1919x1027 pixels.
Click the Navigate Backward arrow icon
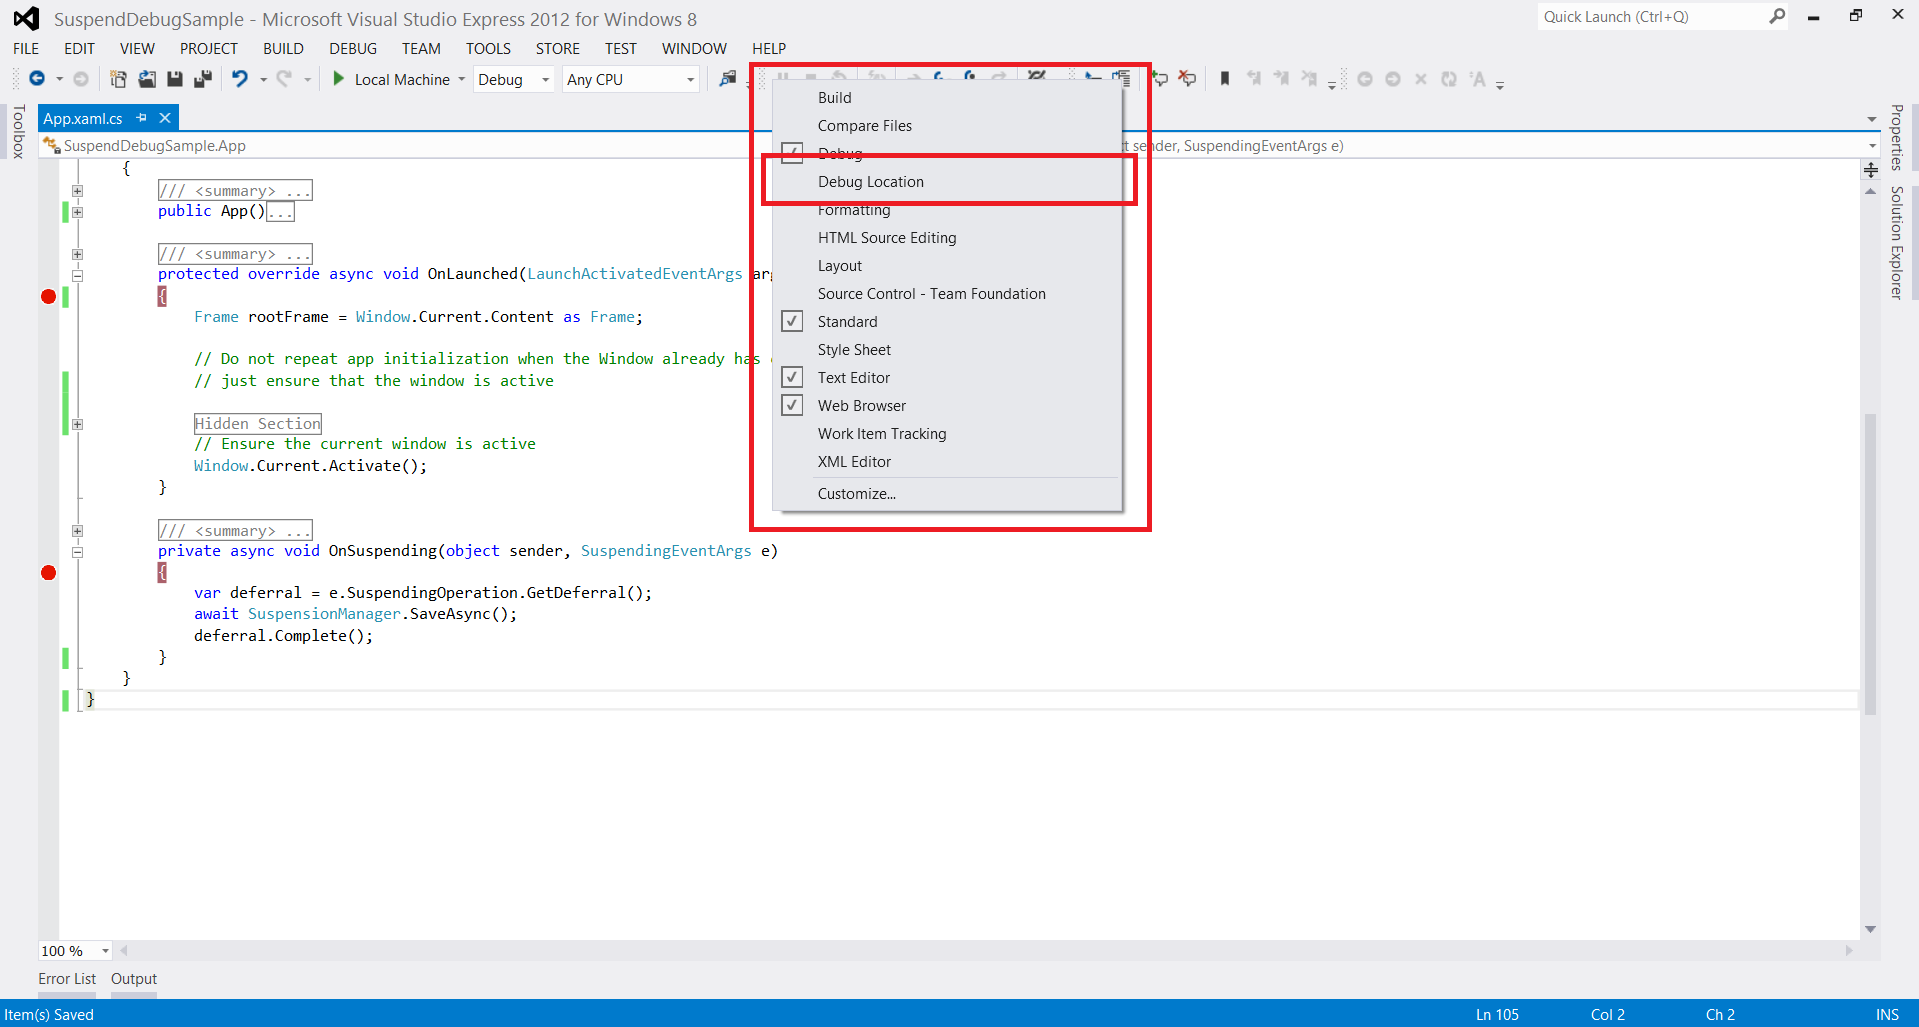pos(37,79)
